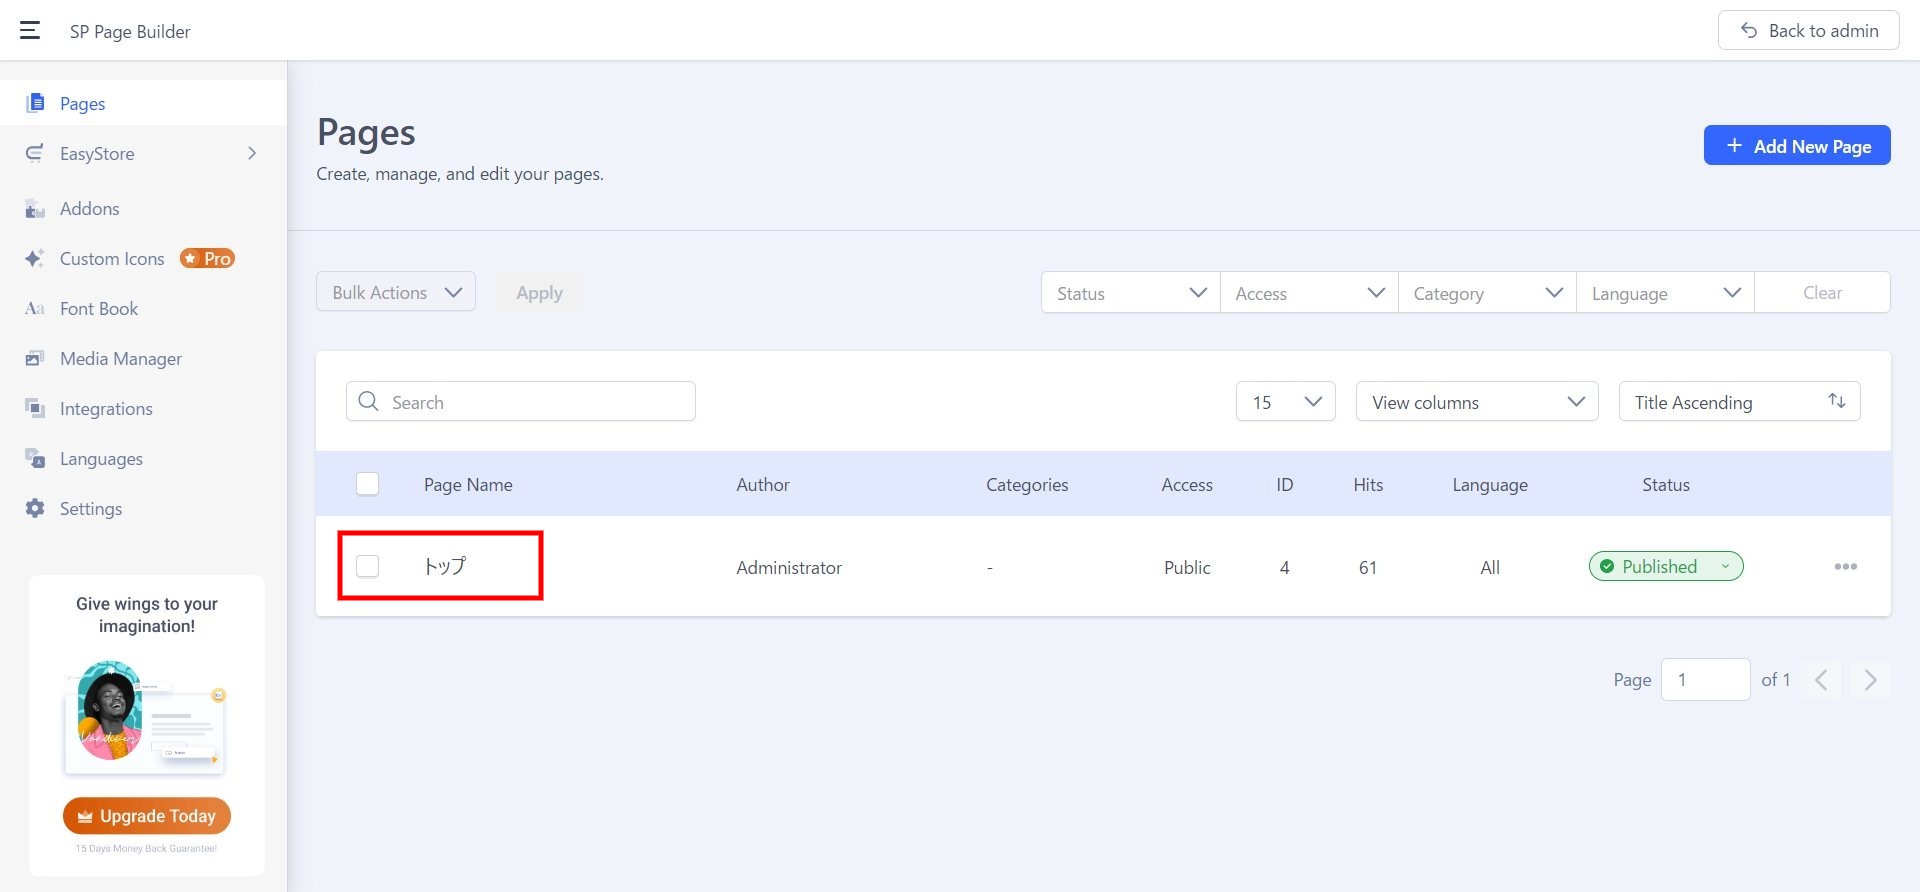
Task: Open the View columns dropdown
Action: pos(1476,402)
